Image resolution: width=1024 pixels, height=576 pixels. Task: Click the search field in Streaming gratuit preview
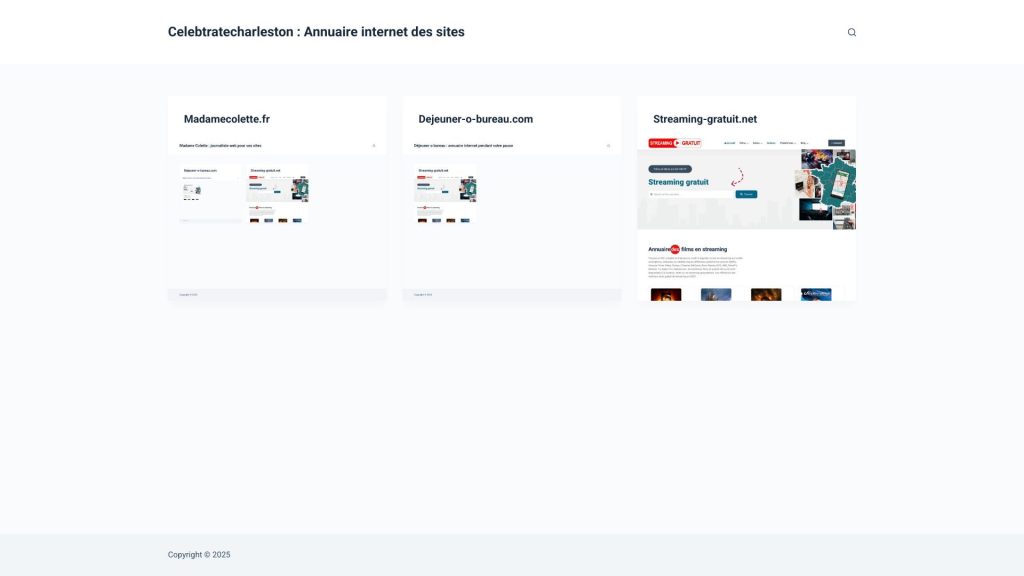point(690,194)
